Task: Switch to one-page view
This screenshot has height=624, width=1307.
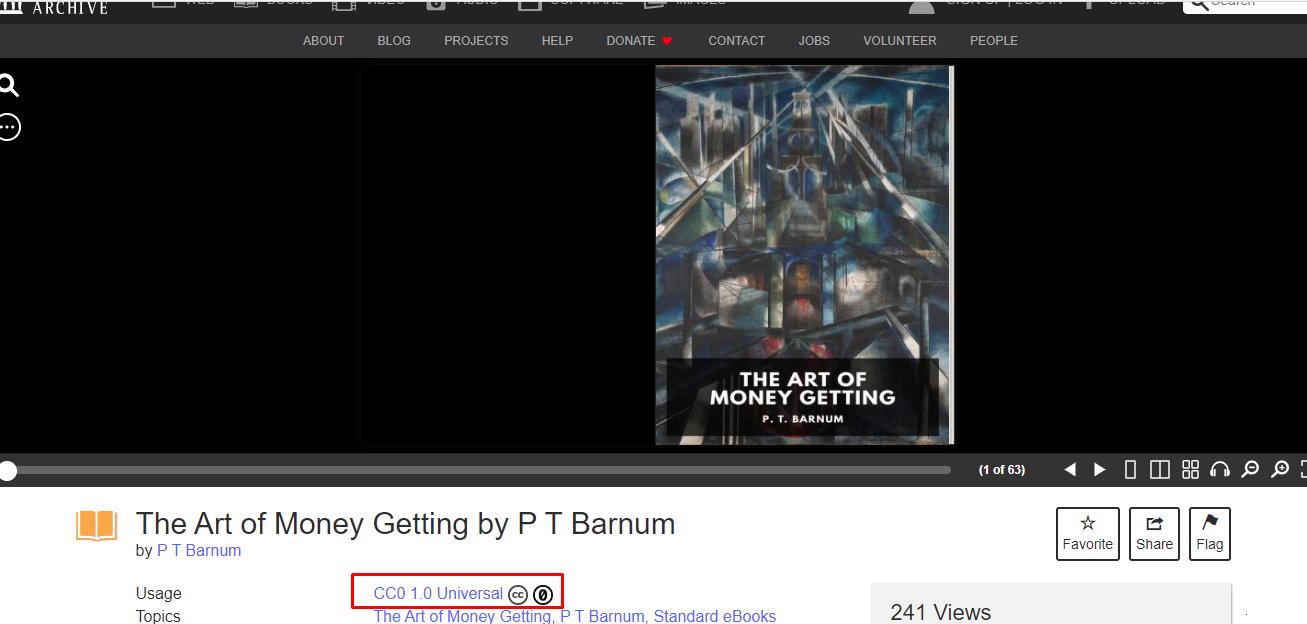Action: 1131,469
